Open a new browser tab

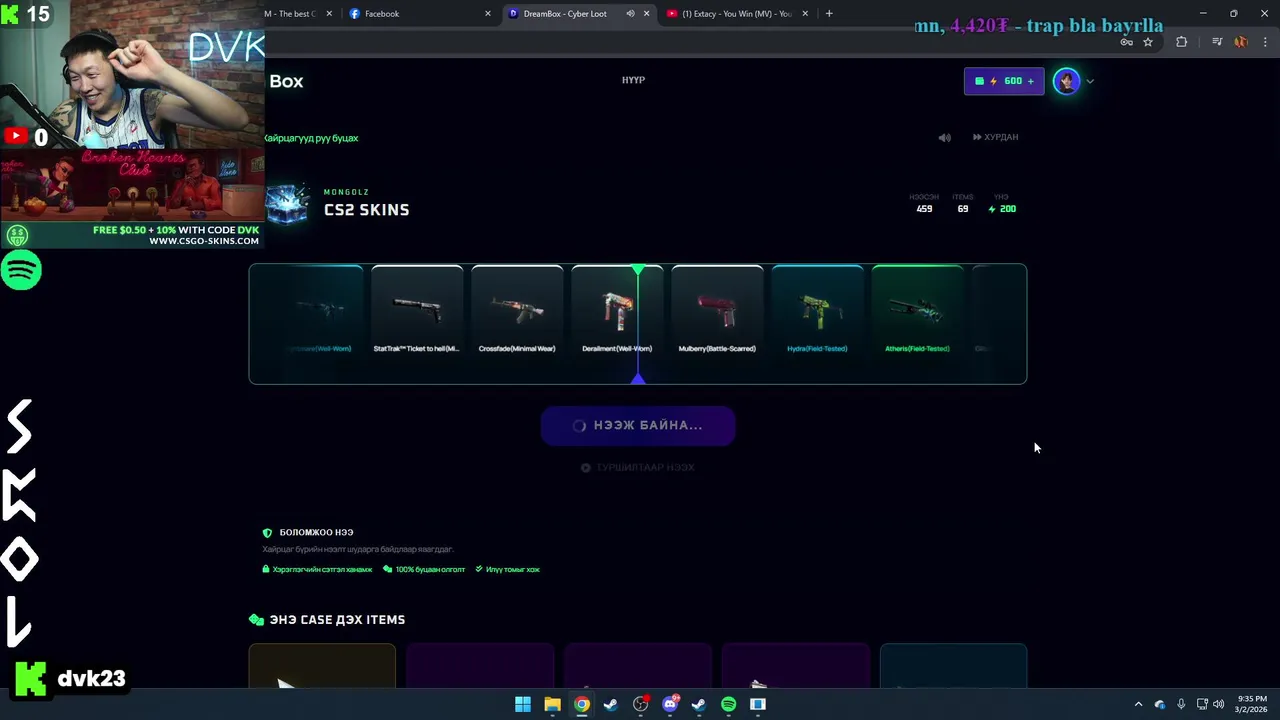pos(829,14)
